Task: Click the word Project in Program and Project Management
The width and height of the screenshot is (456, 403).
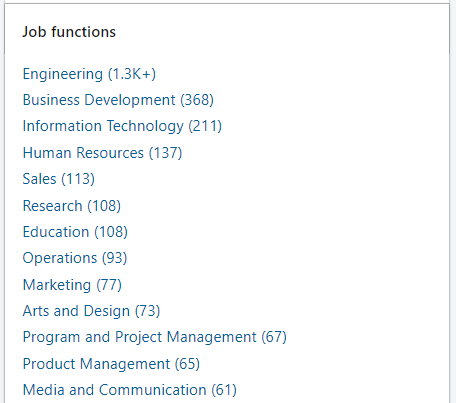Action: coord(139,337)
